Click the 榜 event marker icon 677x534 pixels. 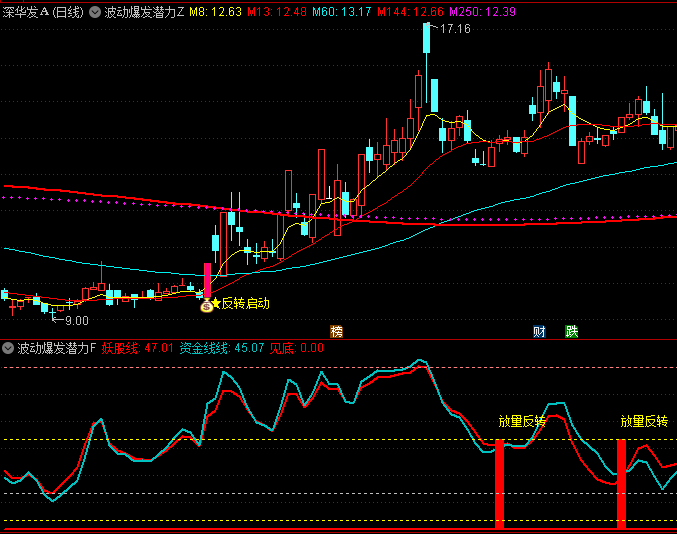tap(336, 332)
